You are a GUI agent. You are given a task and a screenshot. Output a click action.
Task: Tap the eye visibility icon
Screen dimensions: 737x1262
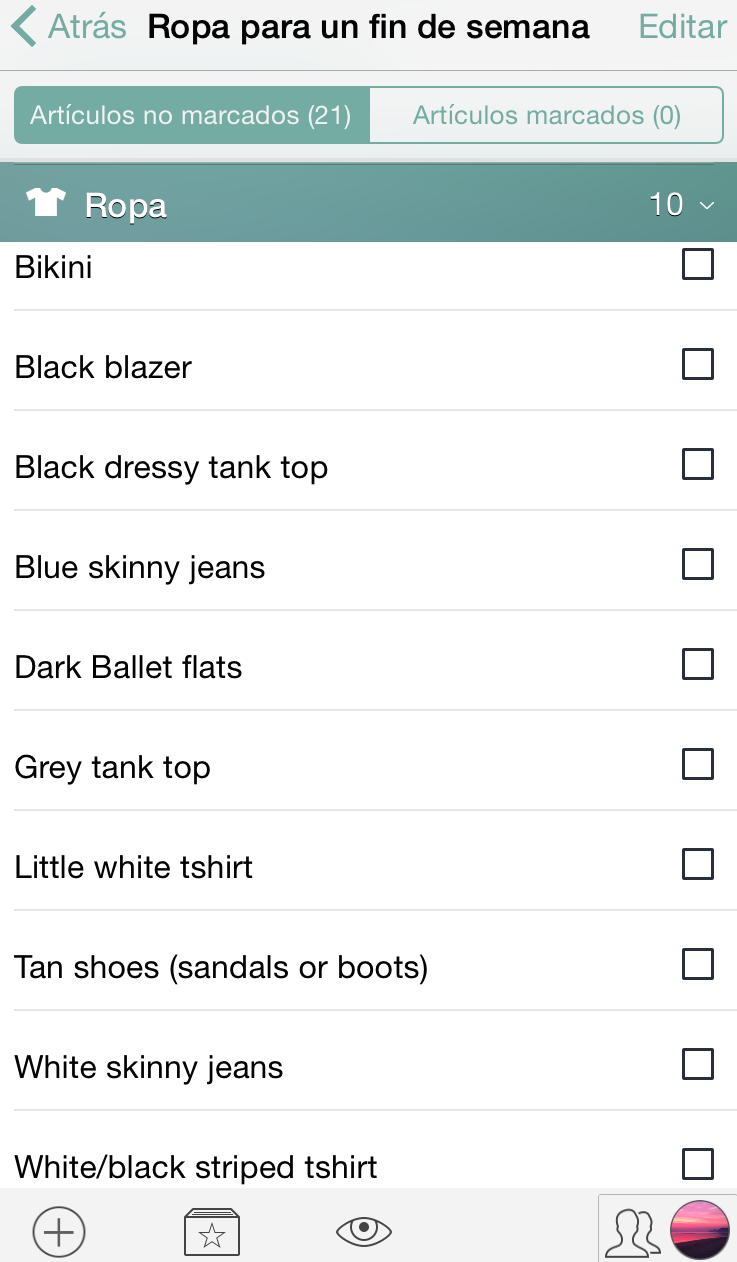click(364, 1231)
